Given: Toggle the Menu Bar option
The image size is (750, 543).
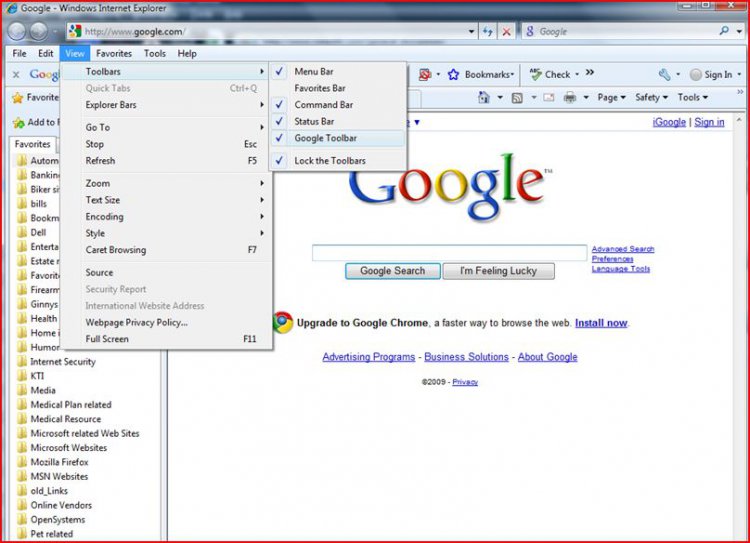Looking at the screenshot, I should pyautogui.click(x=338, y=71).
